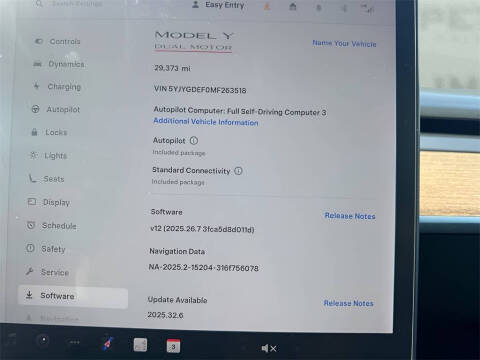Tap the Name Your Vehicle link
Viewport: 480px width, 360px height.
[x=344, y=44]
